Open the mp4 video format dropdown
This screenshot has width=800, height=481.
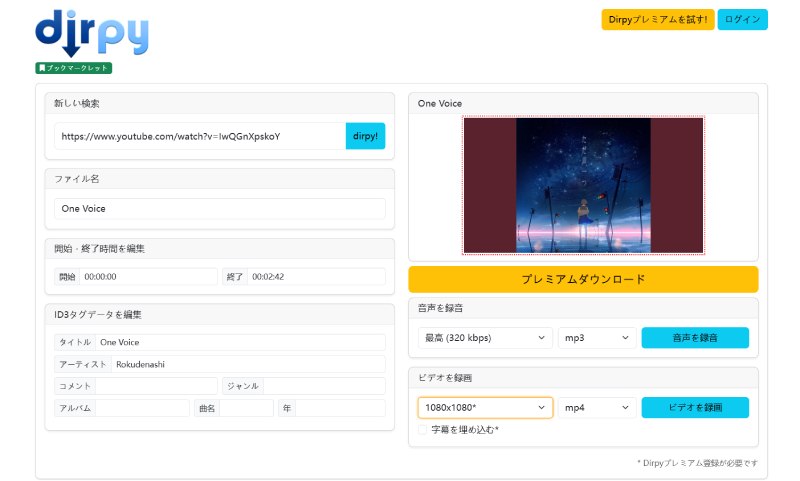click(597, 408)
